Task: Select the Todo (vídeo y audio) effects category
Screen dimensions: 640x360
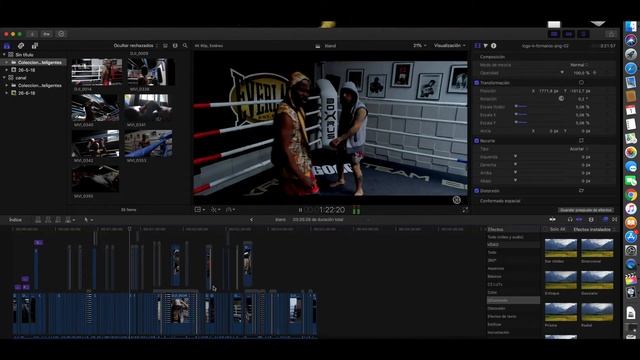Action: click(505, 237)
